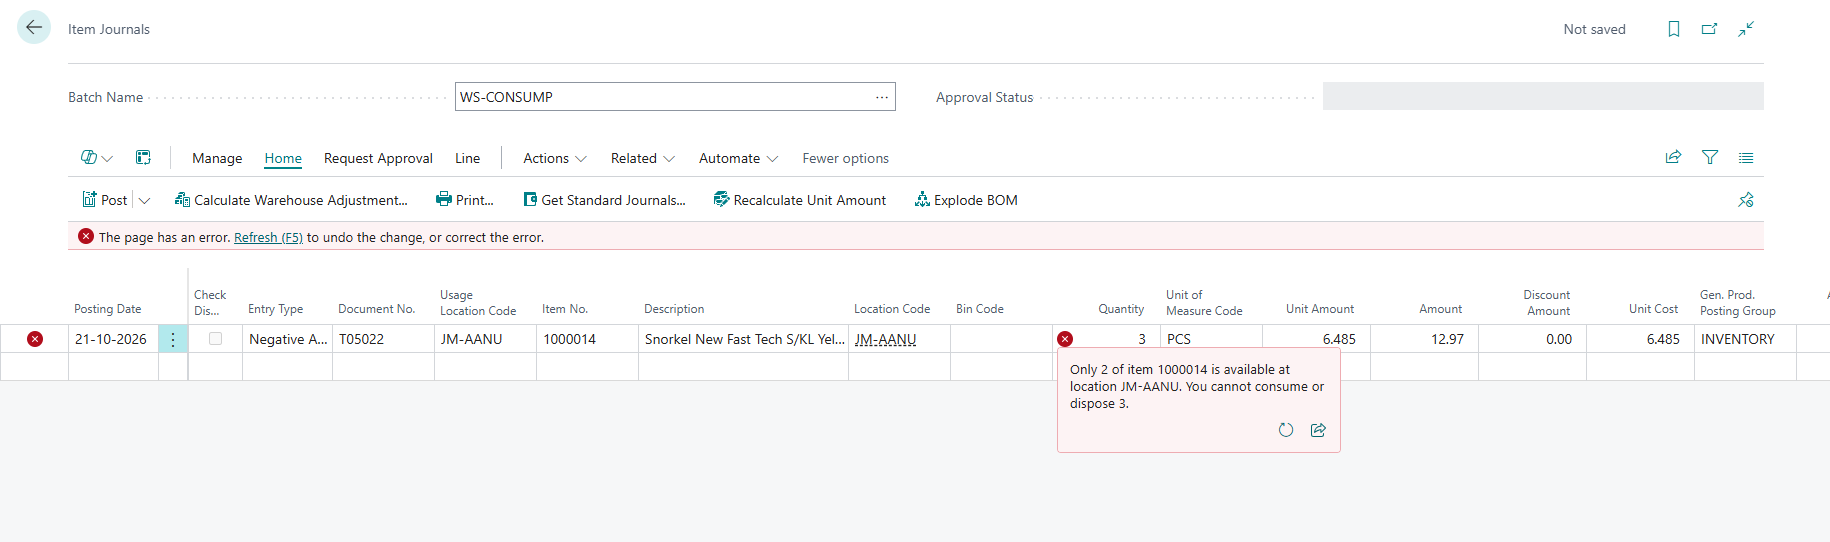The image size is (1830, 542).
Task: Select the Amount cell 12.97
Action: pyautogui.click(x=1424, y=339)
